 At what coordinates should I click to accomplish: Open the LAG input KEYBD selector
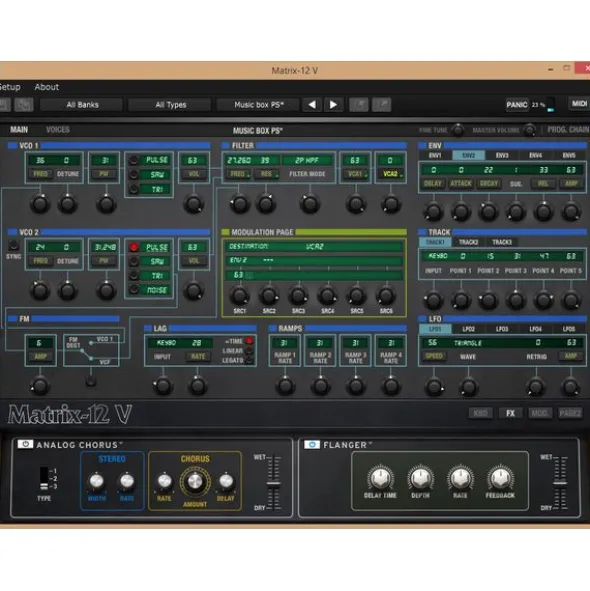[x=166, y=343]
